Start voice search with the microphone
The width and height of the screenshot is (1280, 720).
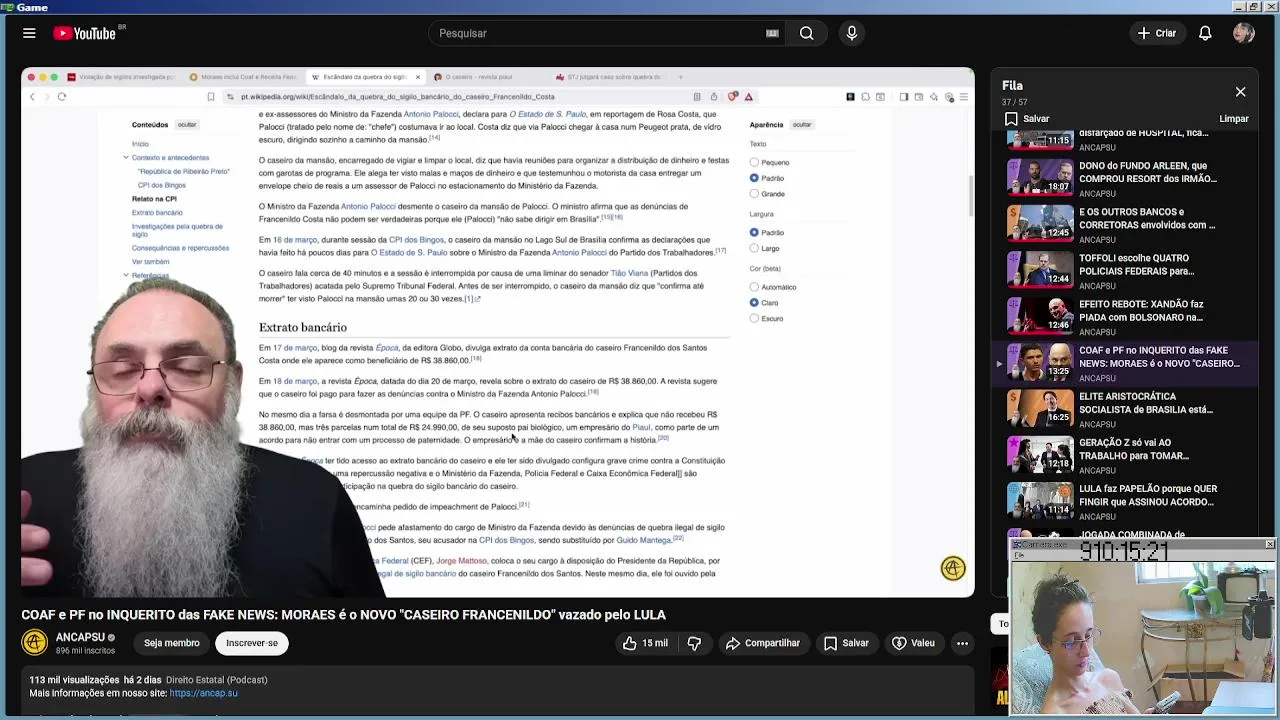tap(852, 33)
